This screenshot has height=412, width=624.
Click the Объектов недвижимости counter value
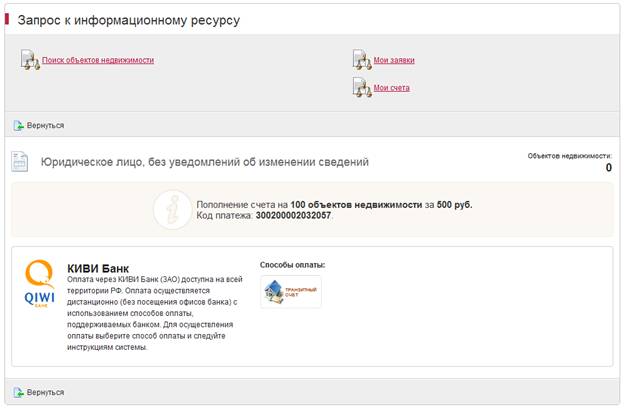pyautogui.click(x=608, y=168)
